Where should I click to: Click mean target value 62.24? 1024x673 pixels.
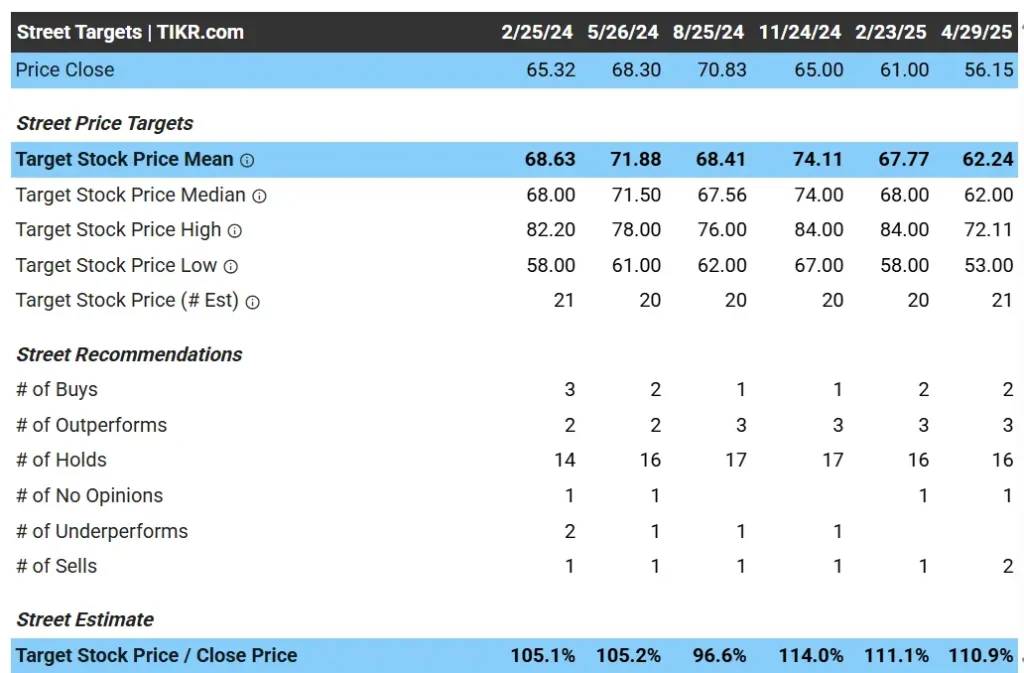click(x=988, y=159)
